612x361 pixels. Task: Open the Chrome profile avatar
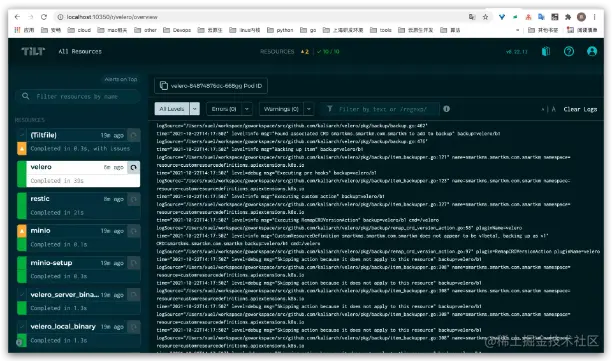tap(581, 17)
